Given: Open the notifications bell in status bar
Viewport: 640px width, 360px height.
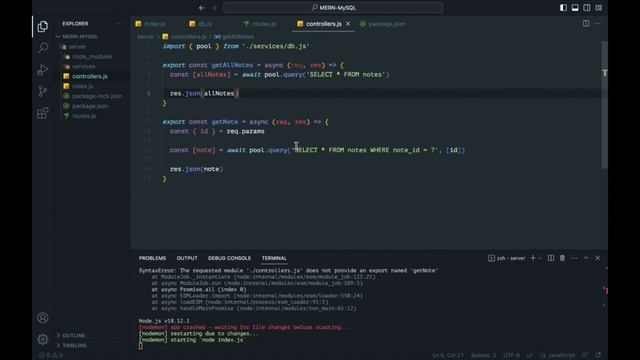Looking at the screenshot, I should (598, 356).
